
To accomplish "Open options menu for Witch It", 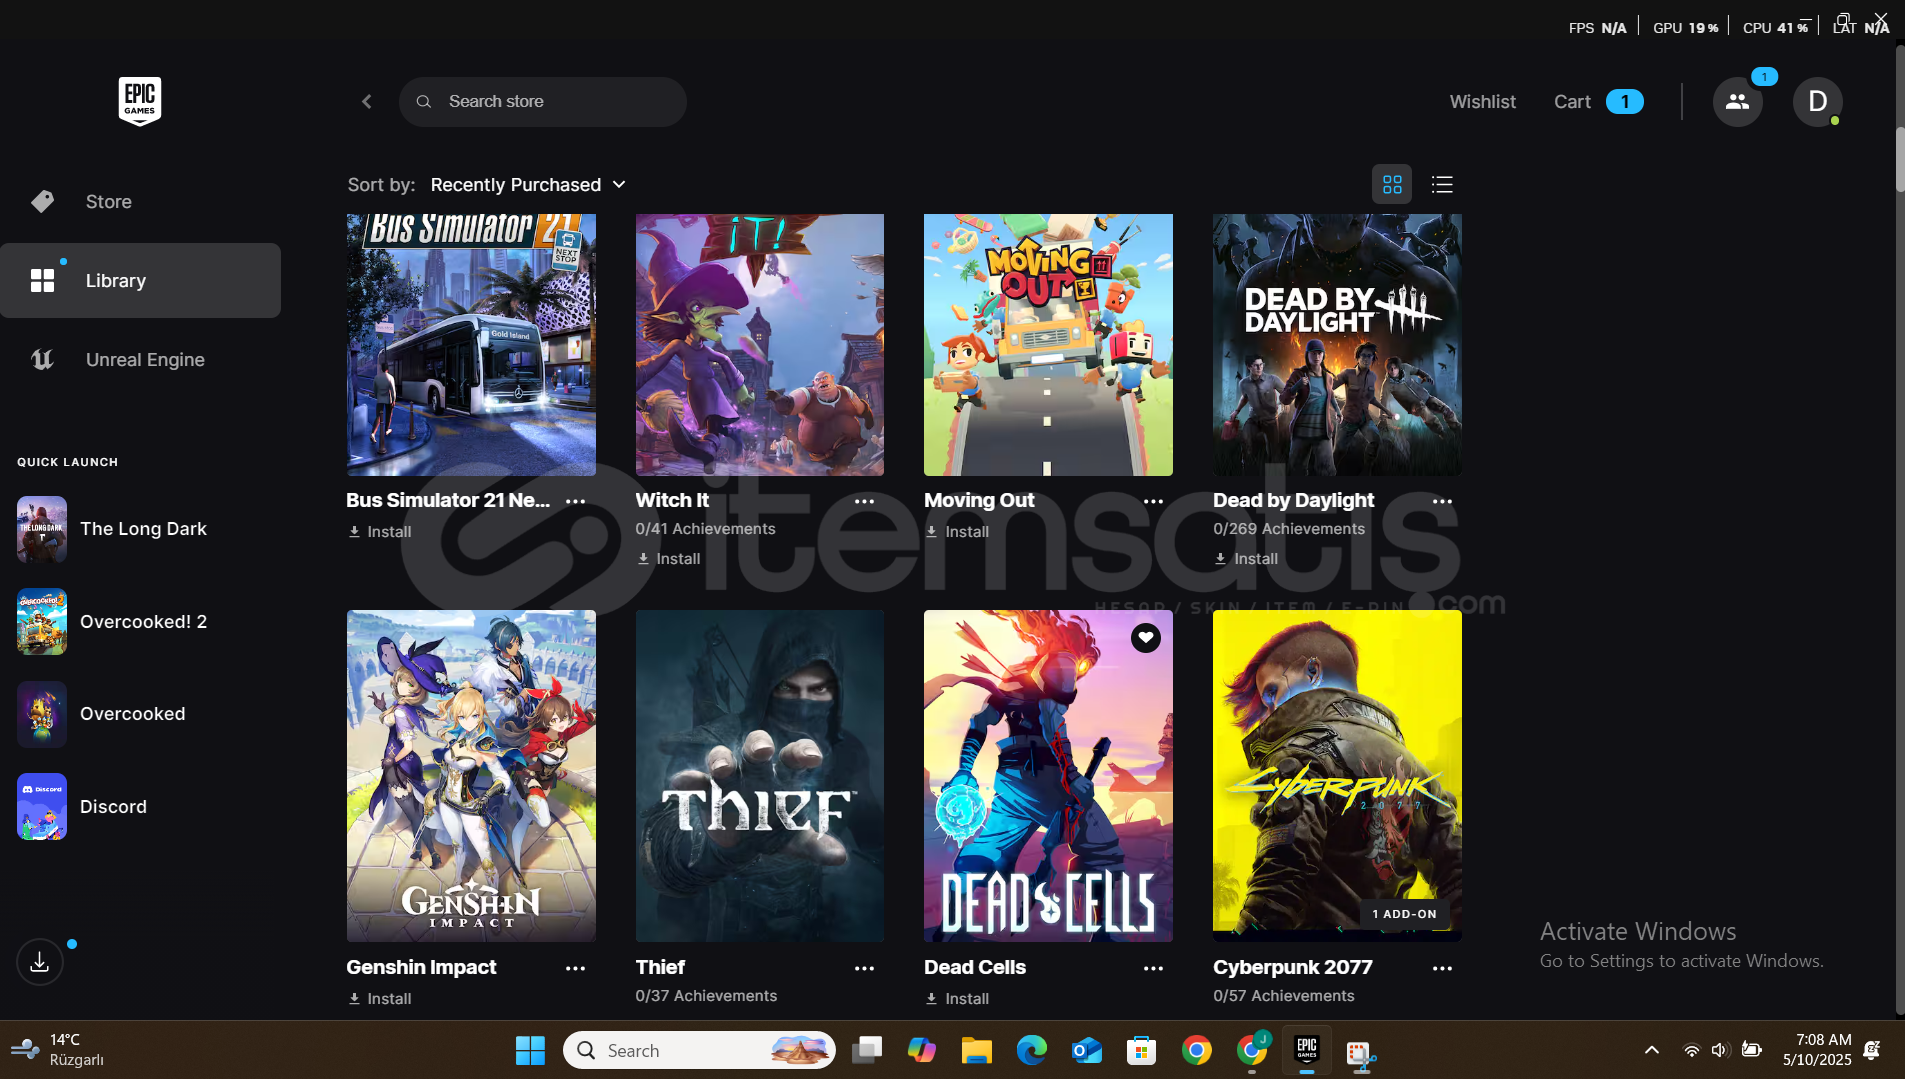I will tap(865, 502).
